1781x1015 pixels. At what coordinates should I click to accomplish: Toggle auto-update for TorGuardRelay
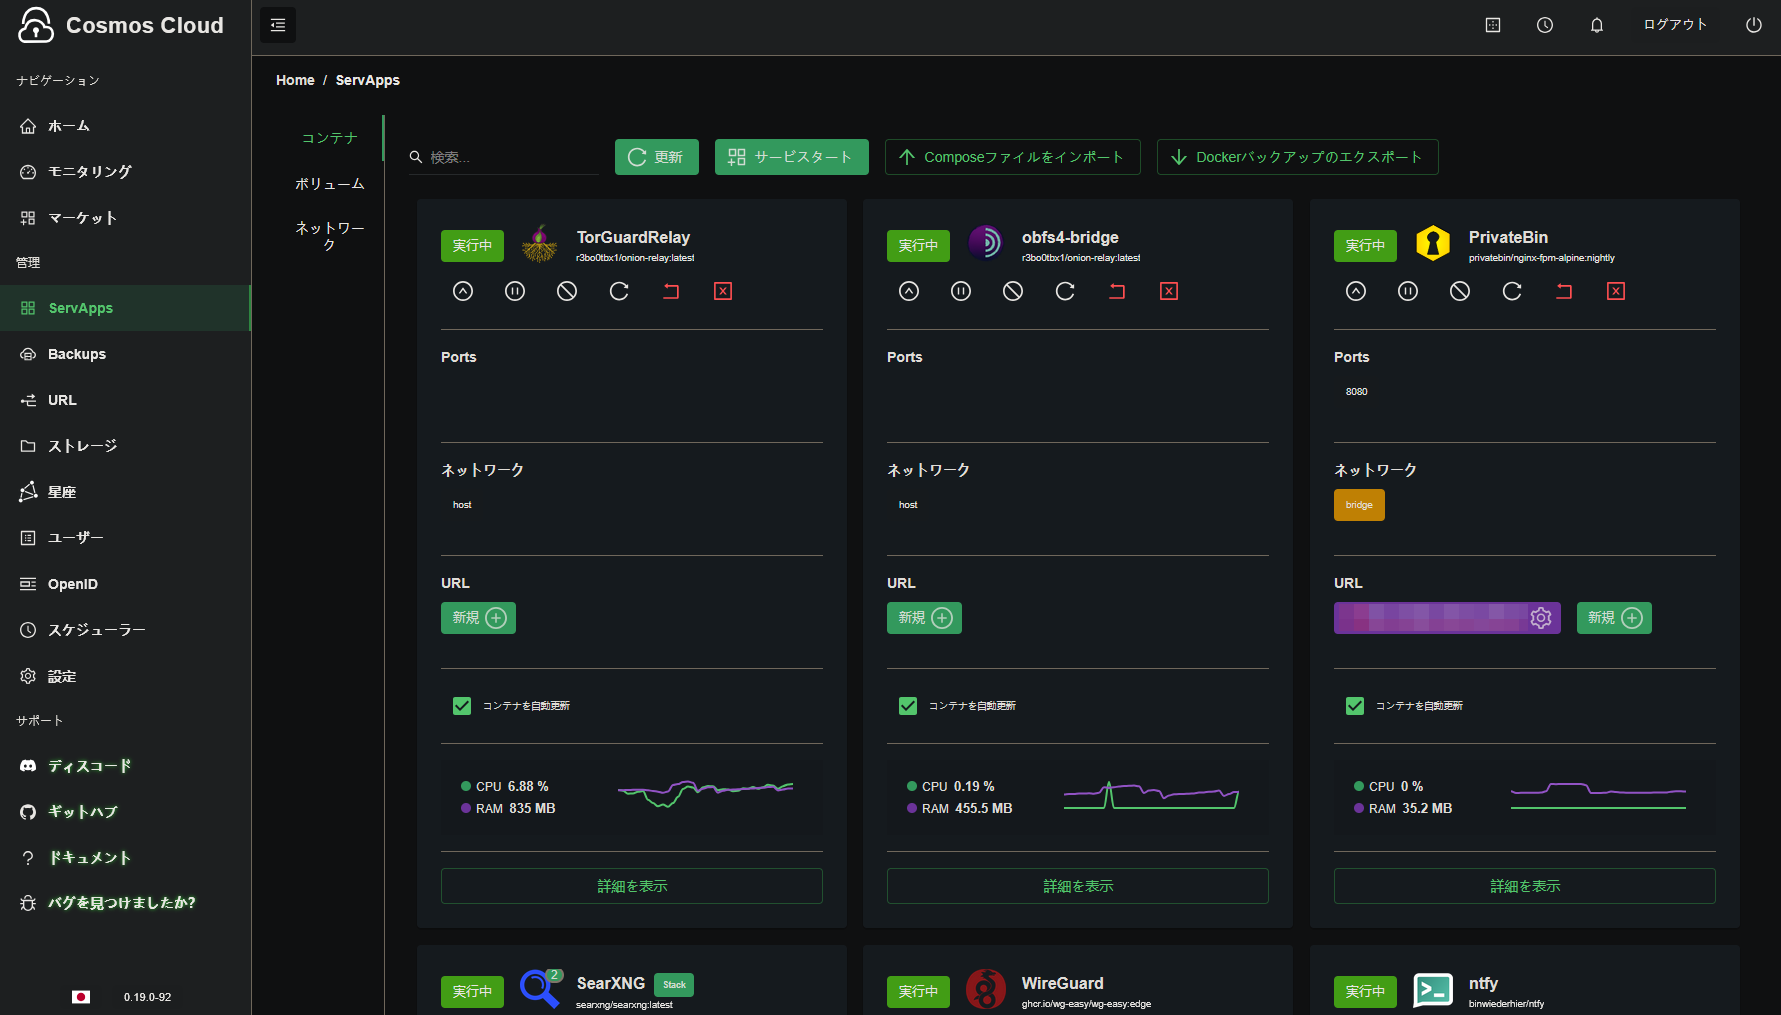click(462, 706)
